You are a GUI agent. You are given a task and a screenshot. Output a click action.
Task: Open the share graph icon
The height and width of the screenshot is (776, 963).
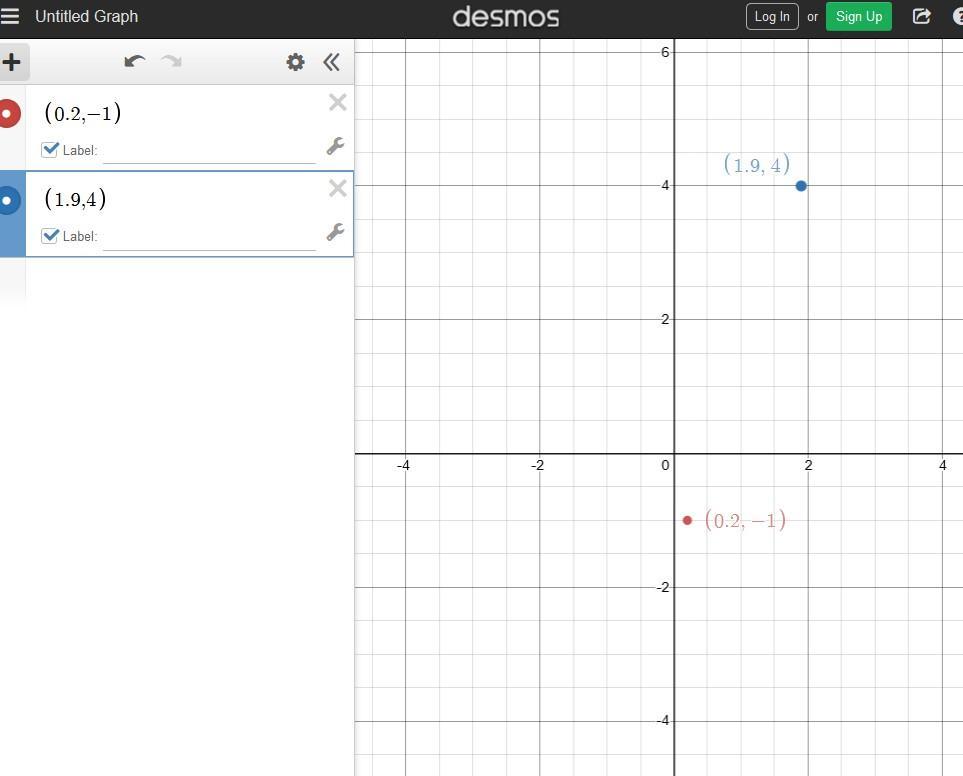921,17
